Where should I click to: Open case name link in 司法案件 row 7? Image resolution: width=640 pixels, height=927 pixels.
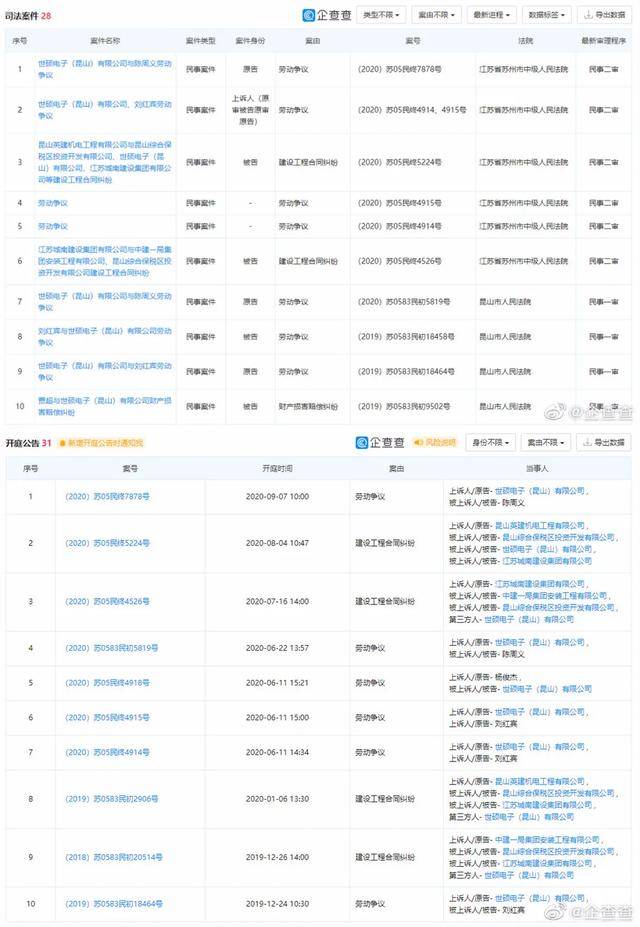click(105, 302)
